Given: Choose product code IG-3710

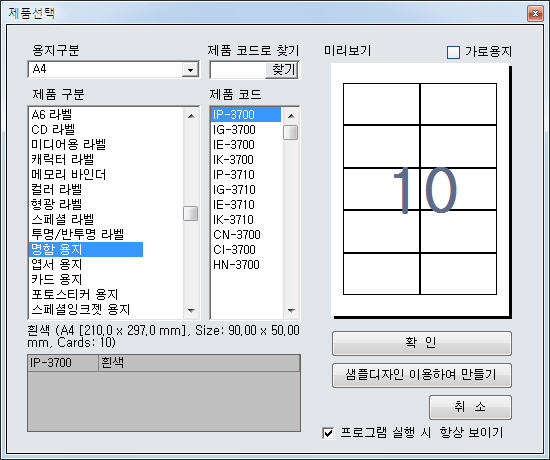Looking at the screenshot, I should click(x=234, y=190).
